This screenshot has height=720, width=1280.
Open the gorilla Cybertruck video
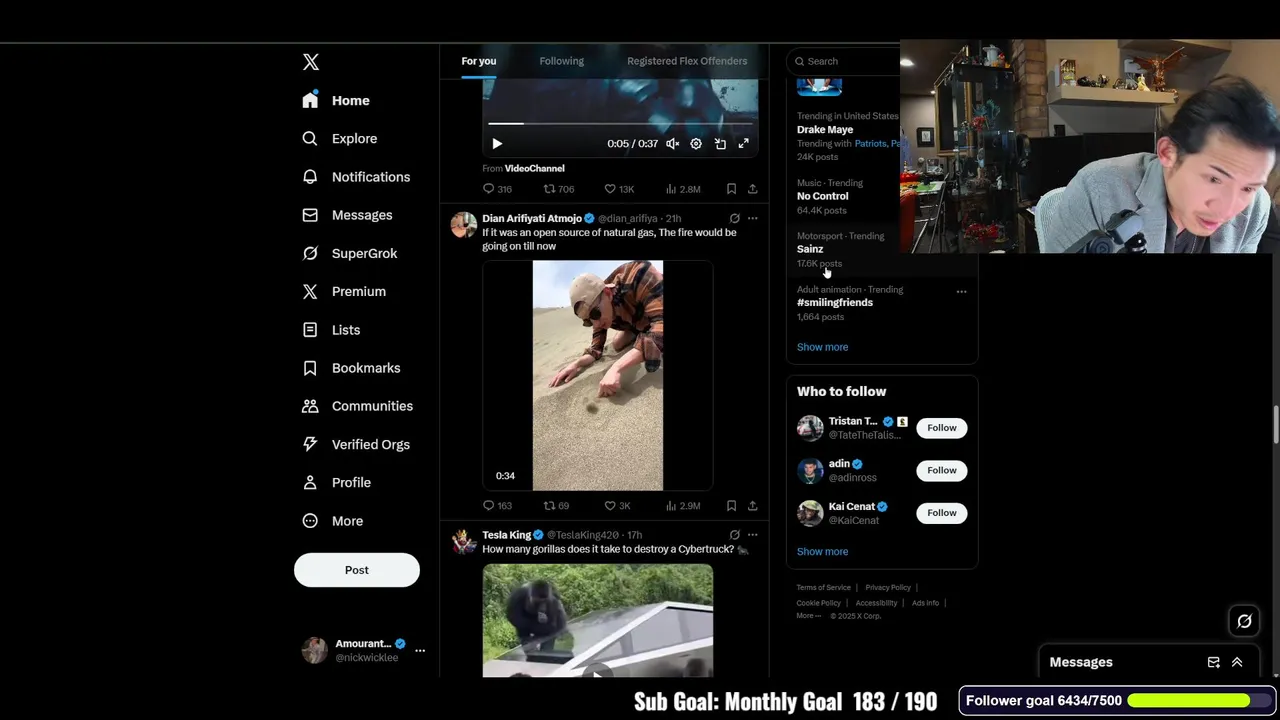[598, 621]
